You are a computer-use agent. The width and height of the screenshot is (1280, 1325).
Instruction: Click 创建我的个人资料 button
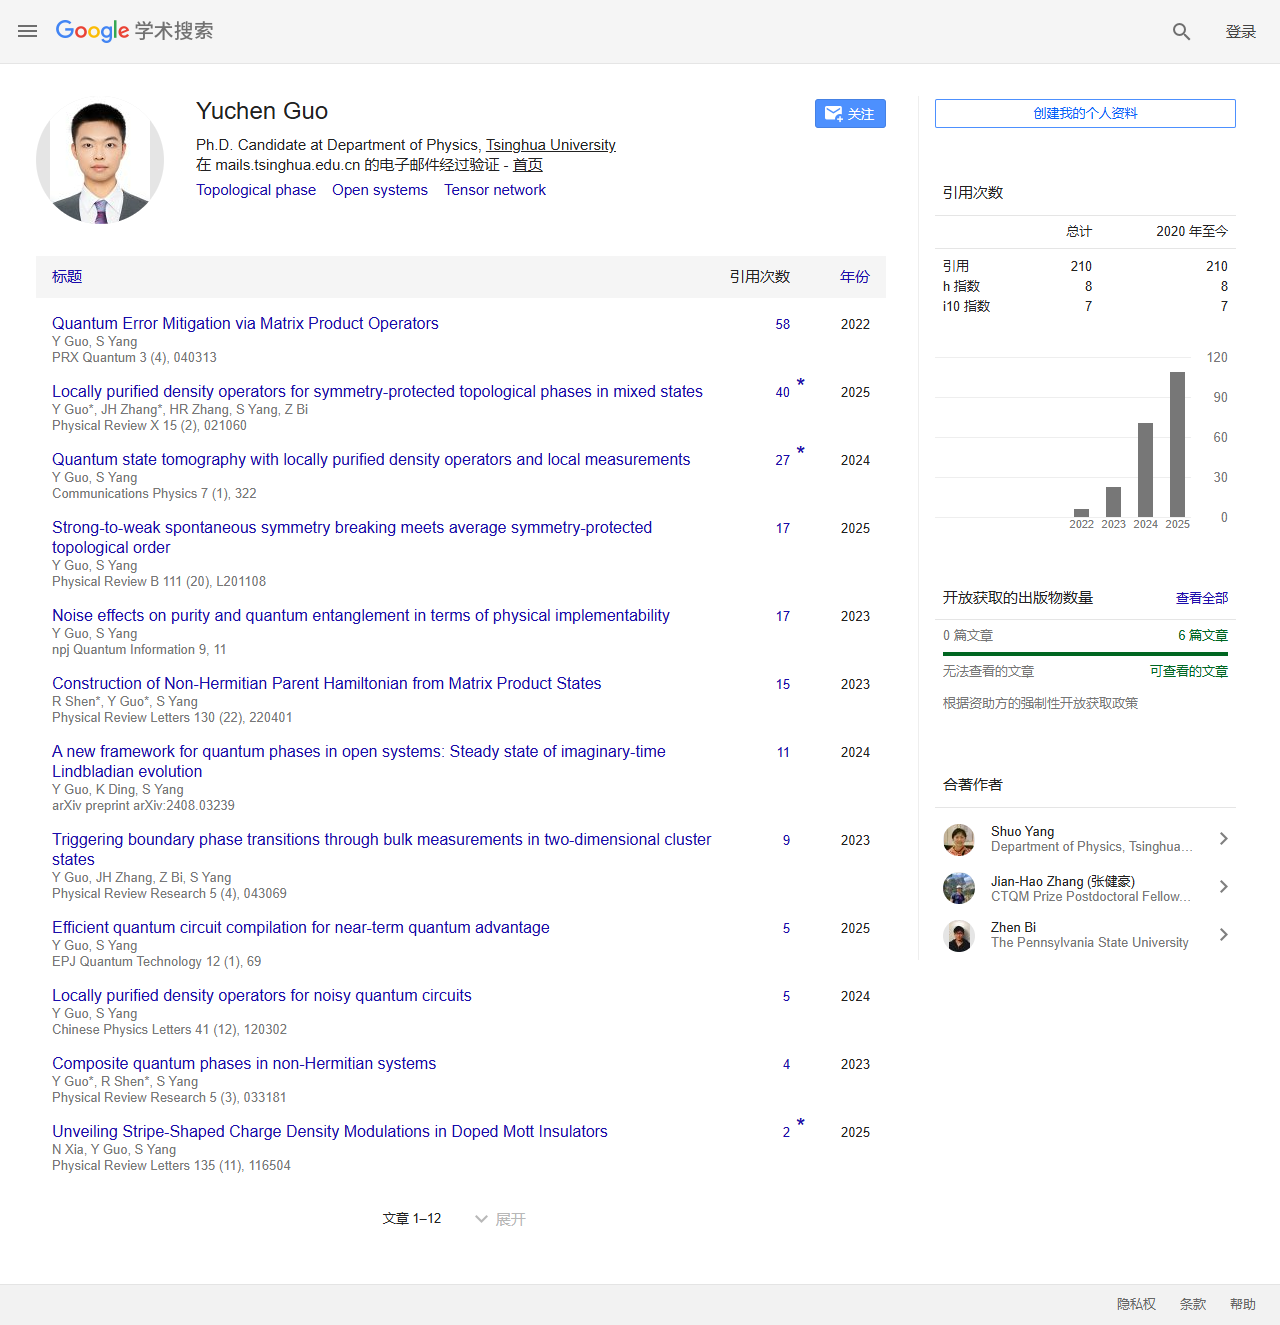coord(1084,113)
